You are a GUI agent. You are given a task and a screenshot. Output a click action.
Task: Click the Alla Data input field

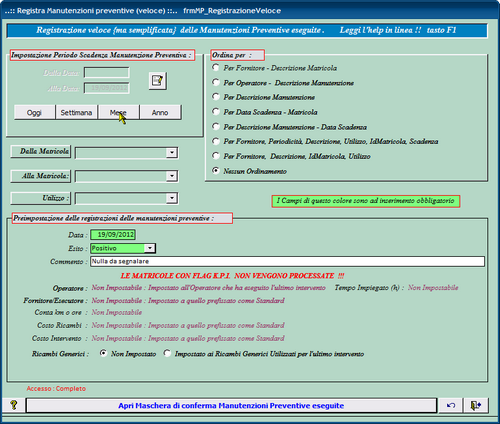107,88
